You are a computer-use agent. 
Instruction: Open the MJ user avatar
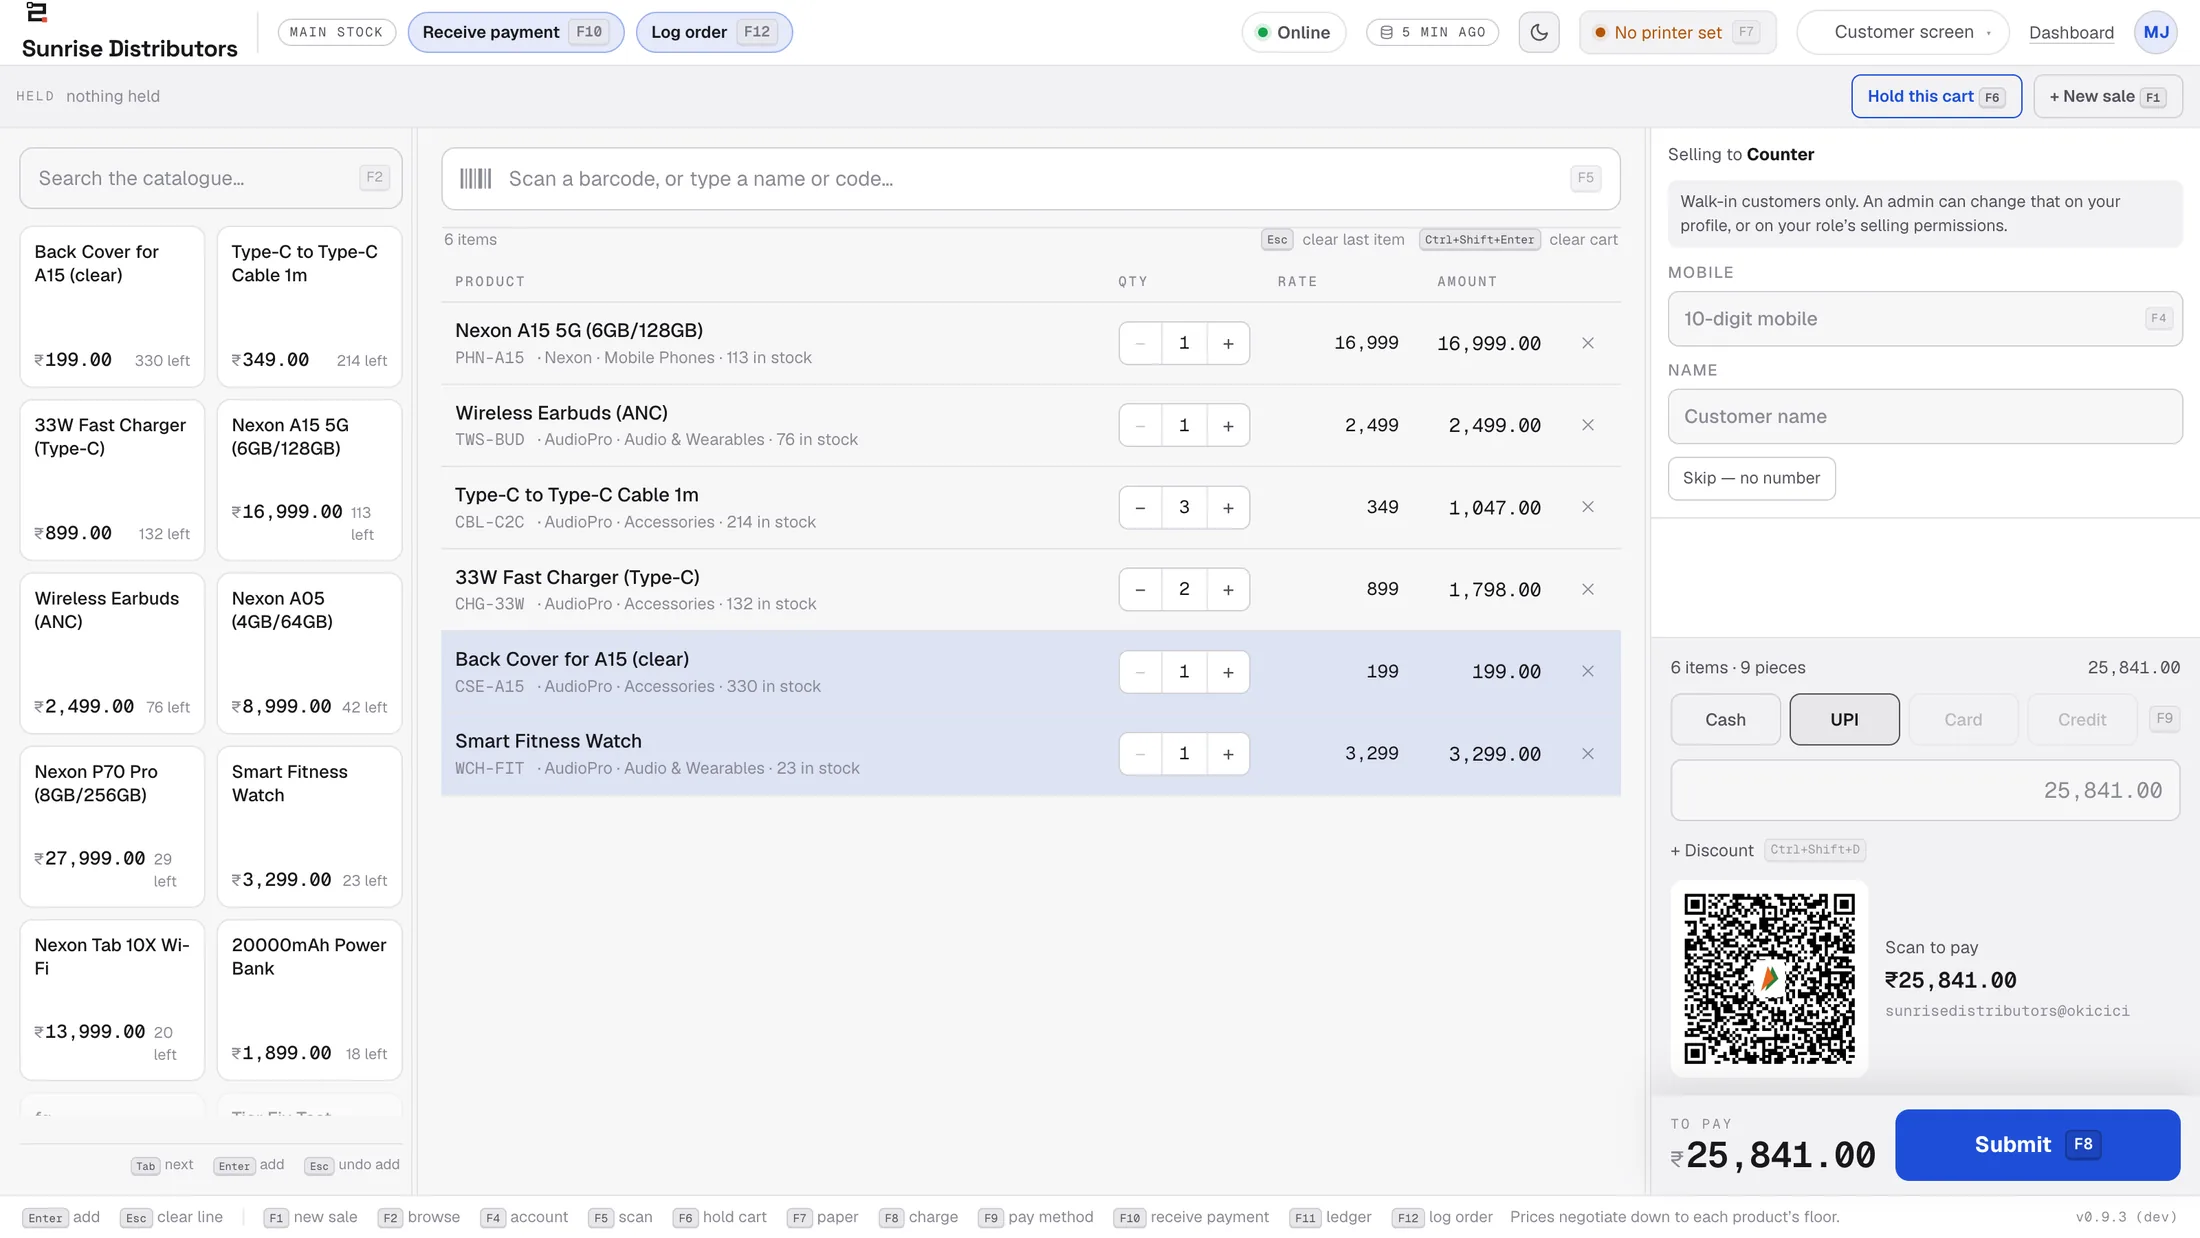[x=2156, y=32]
